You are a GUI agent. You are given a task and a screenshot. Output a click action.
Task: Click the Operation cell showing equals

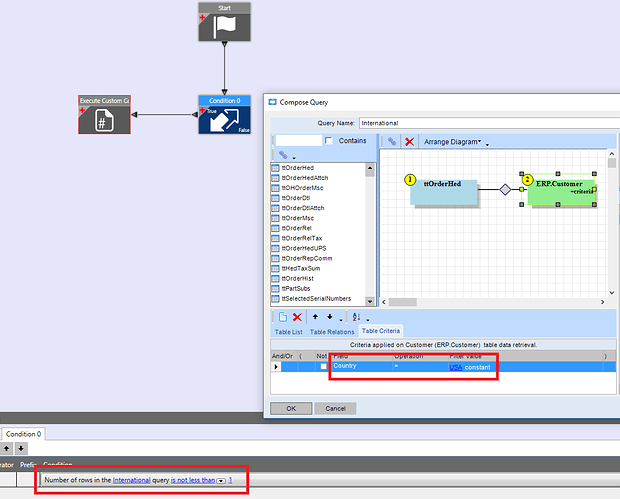[420, 366]
